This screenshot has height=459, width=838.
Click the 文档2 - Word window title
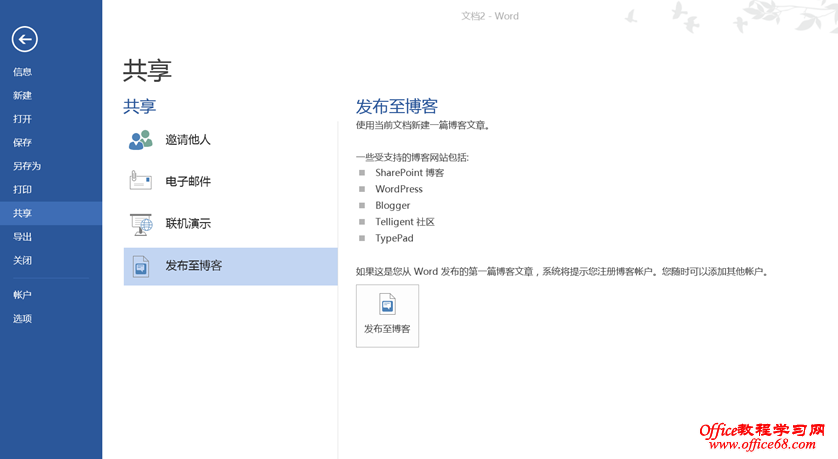[490, 16]
